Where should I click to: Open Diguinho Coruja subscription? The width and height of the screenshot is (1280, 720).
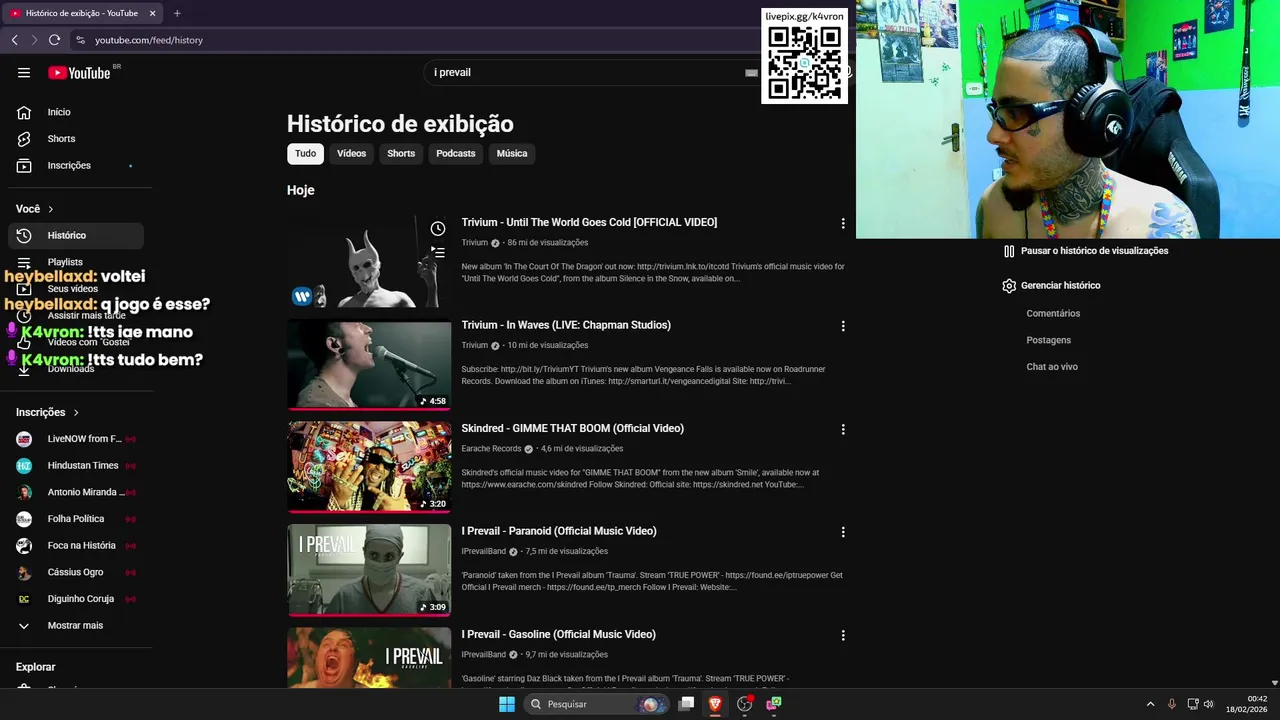pos(76,599)
